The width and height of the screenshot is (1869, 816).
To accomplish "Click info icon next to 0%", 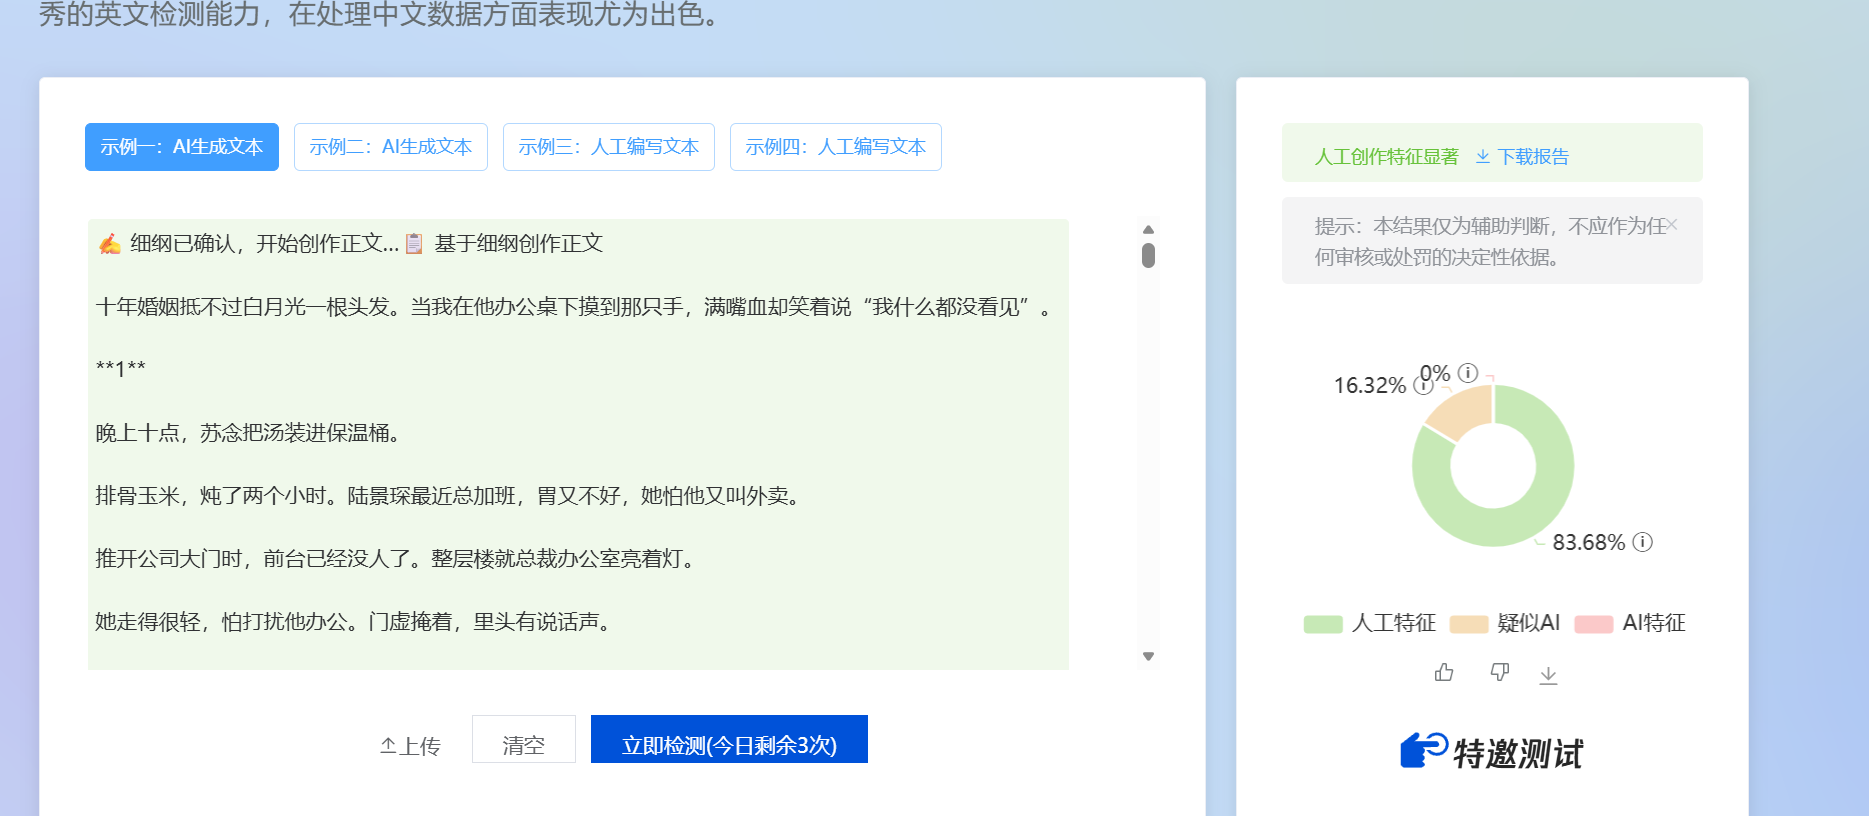I will click(1468, 373).
